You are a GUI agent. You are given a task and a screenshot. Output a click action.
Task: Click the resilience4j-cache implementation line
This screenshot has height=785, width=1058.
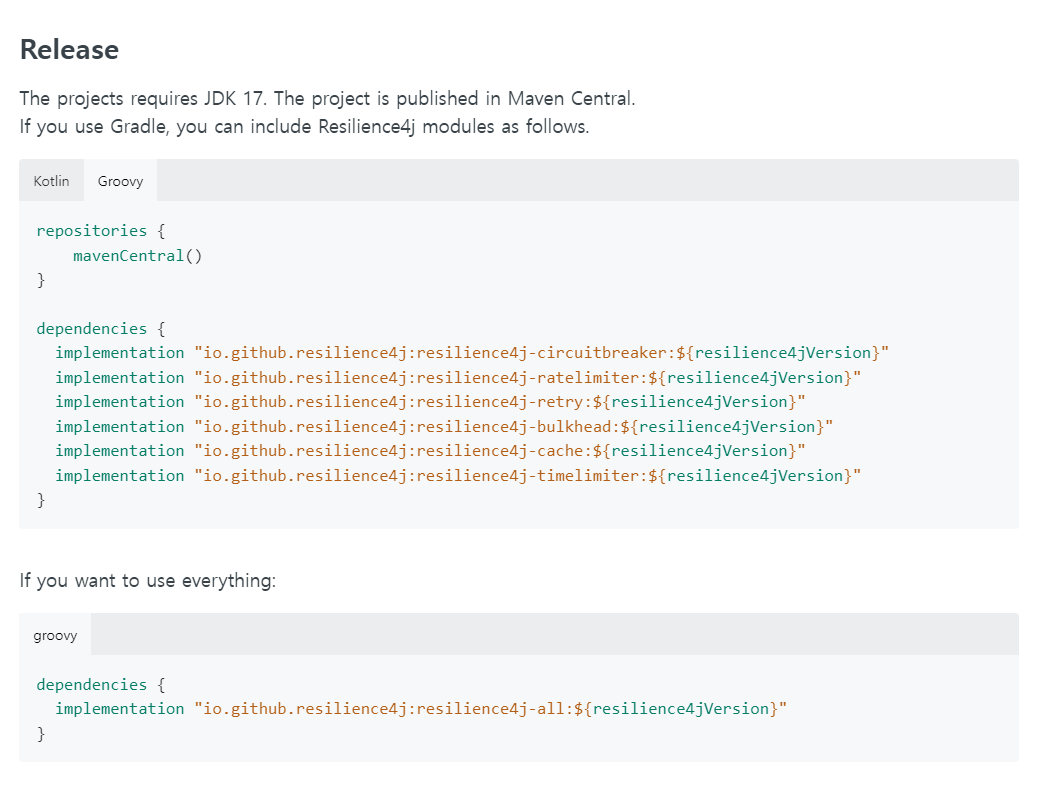430,451
